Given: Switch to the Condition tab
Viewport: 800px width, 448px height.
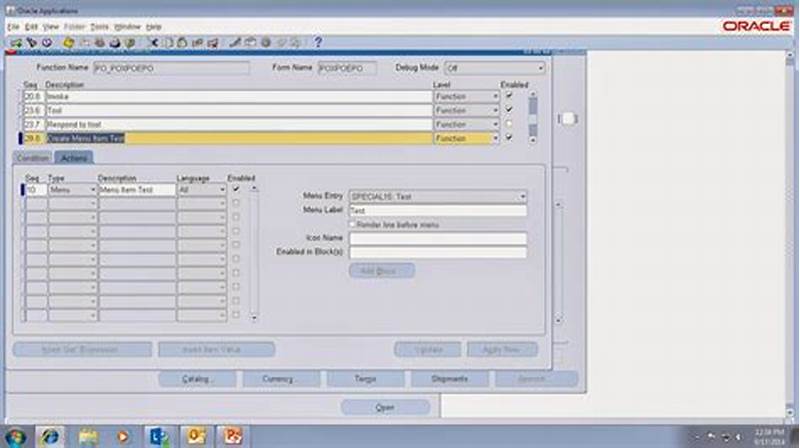Looking at the screenshot, I should coord(33,158).
